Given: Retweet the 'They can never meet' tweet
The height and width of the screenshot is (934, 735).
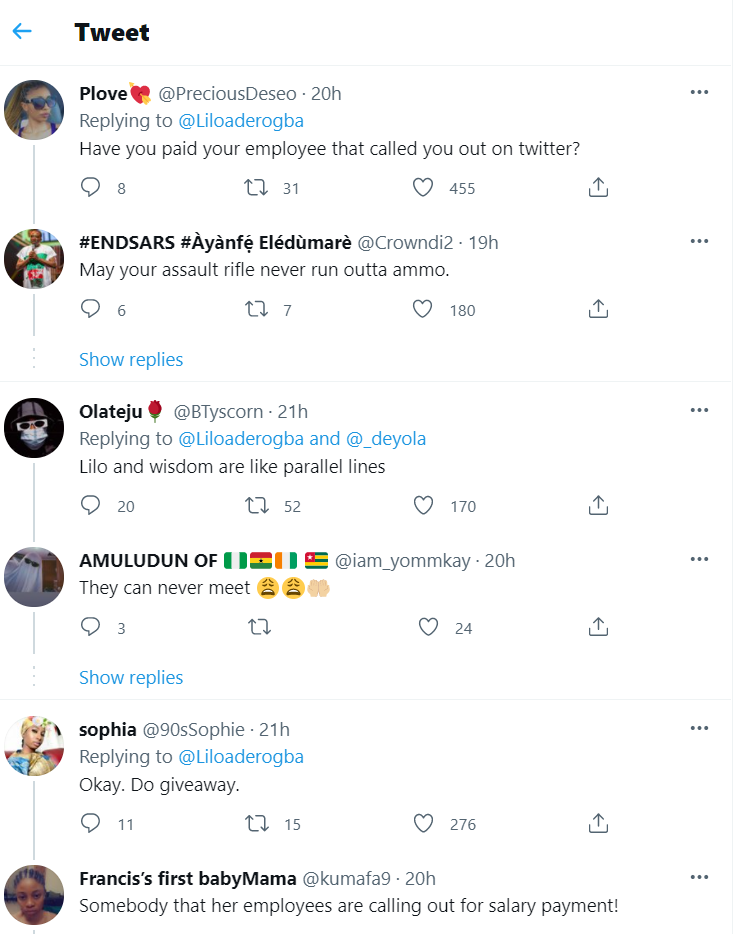Looking at the screenshot, I should point(260,627).
